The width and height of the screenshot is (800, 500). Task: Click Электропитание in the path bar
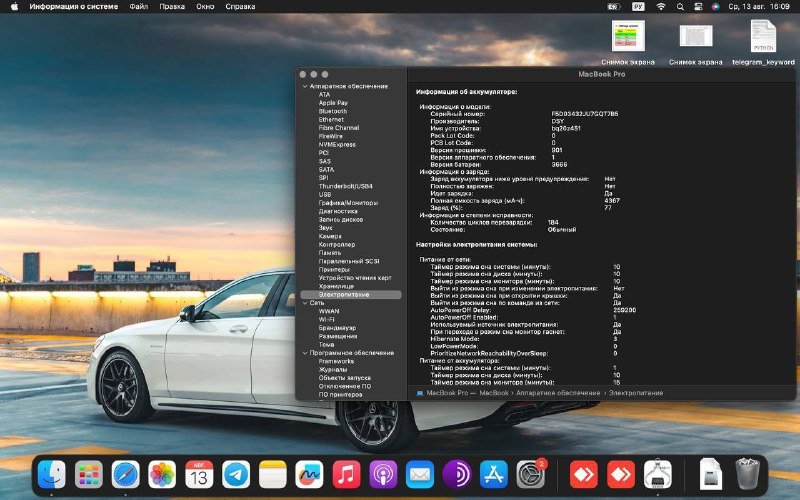(x=636, y=393)
